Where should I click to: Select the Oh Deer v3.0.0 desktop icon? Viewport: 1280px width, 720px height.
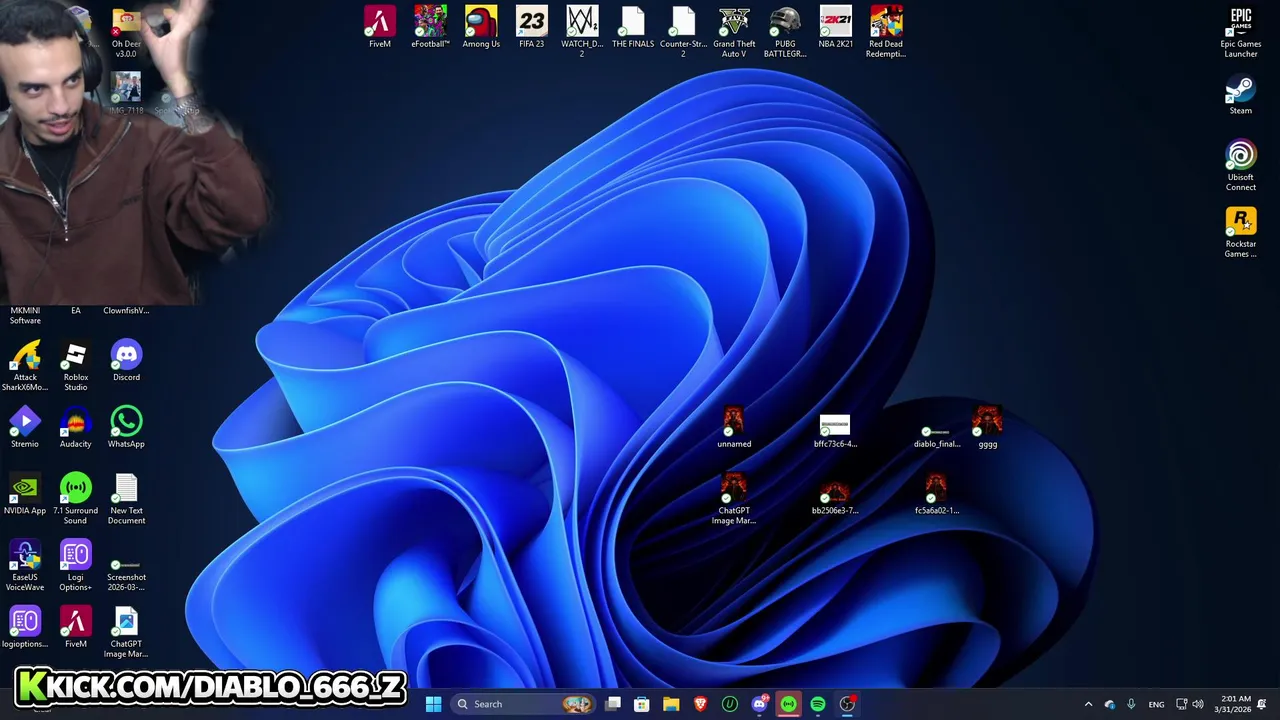(x=126, y=33)
